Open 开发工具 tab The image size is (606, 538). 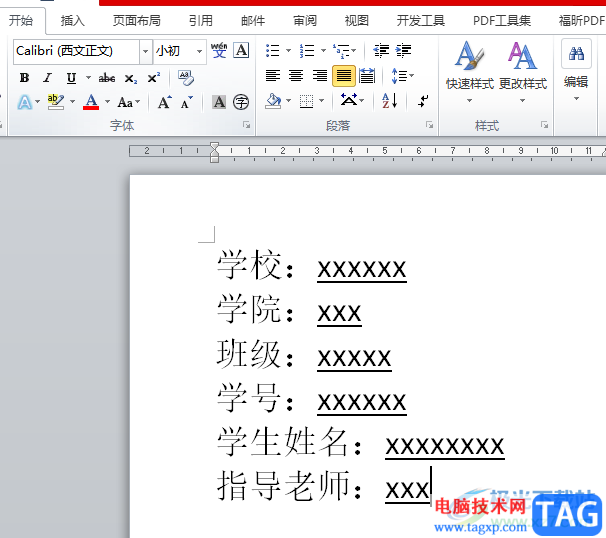click(421, 20)
